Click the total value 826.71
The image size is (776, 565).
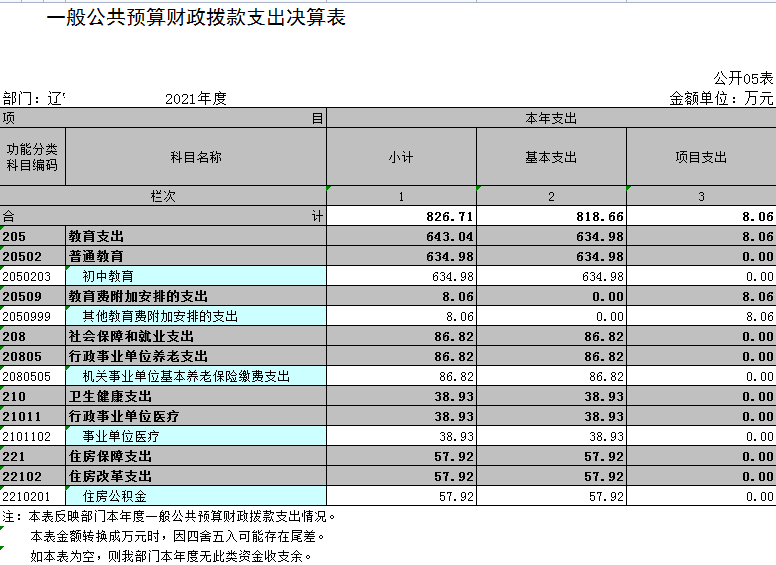(401, 216)
